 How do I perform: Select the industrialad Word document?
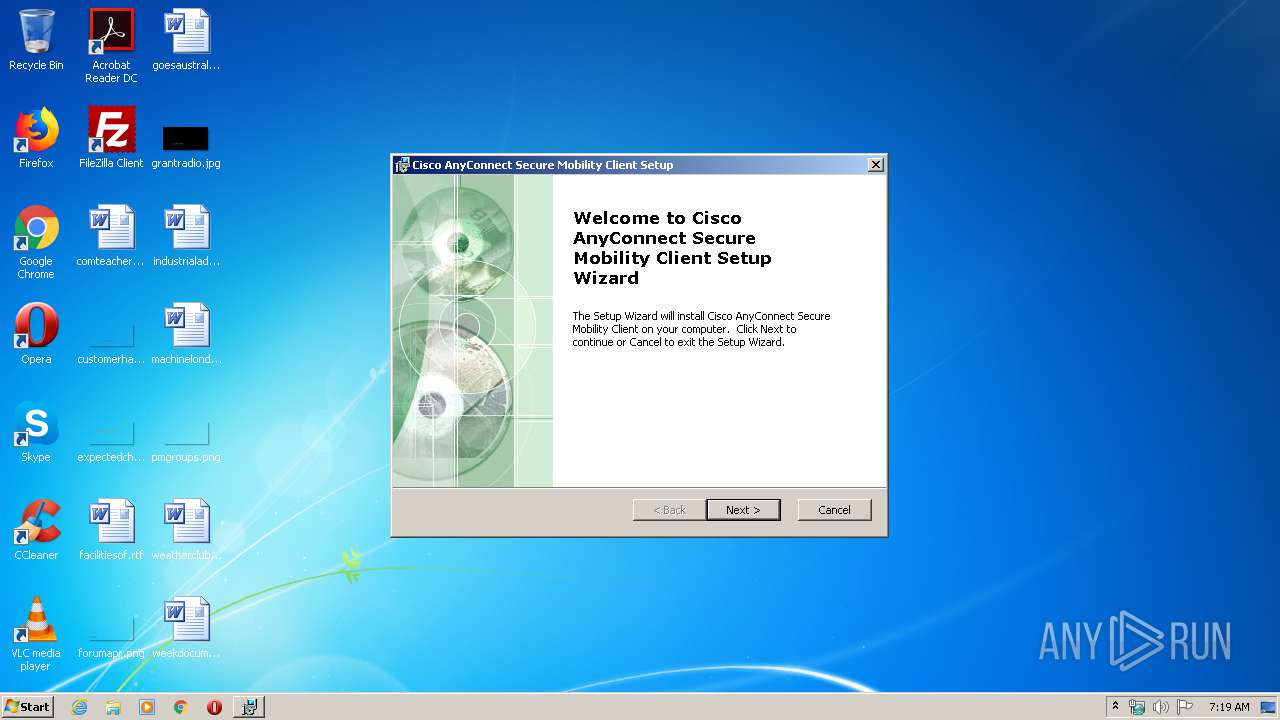click(x=187, y=236)
